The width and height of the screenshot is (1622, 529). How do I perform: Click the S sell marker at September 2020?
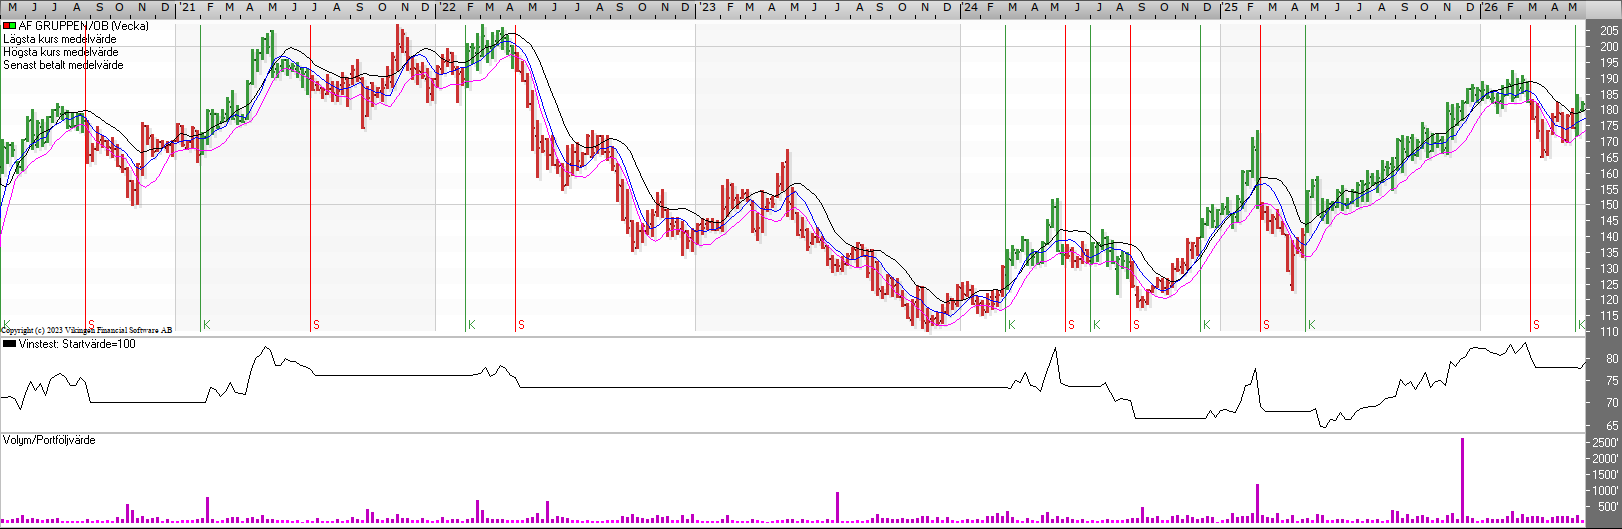point(91,325)
